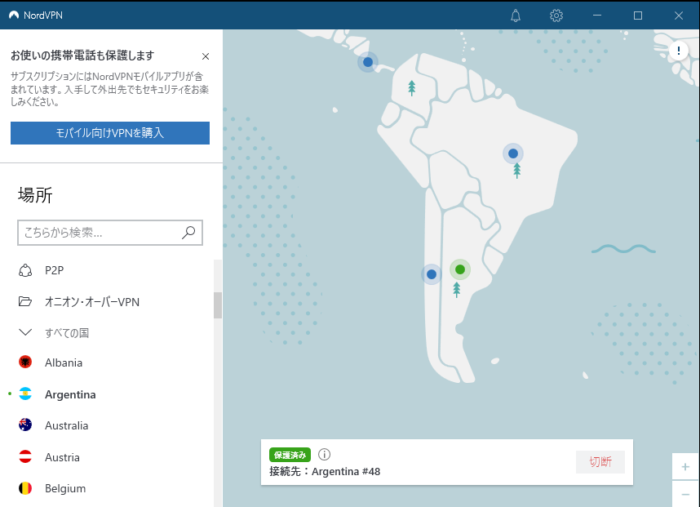Click the 切断 disconnect button
Image resolution: width=700 pixels, height=507 pixels.
pos(600,461)
